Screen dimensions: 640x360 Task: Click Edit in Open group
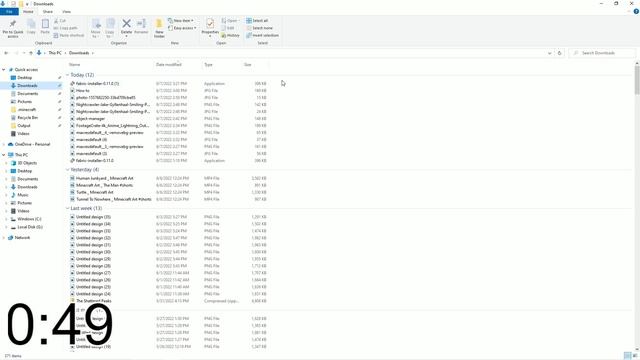(228, 28)
